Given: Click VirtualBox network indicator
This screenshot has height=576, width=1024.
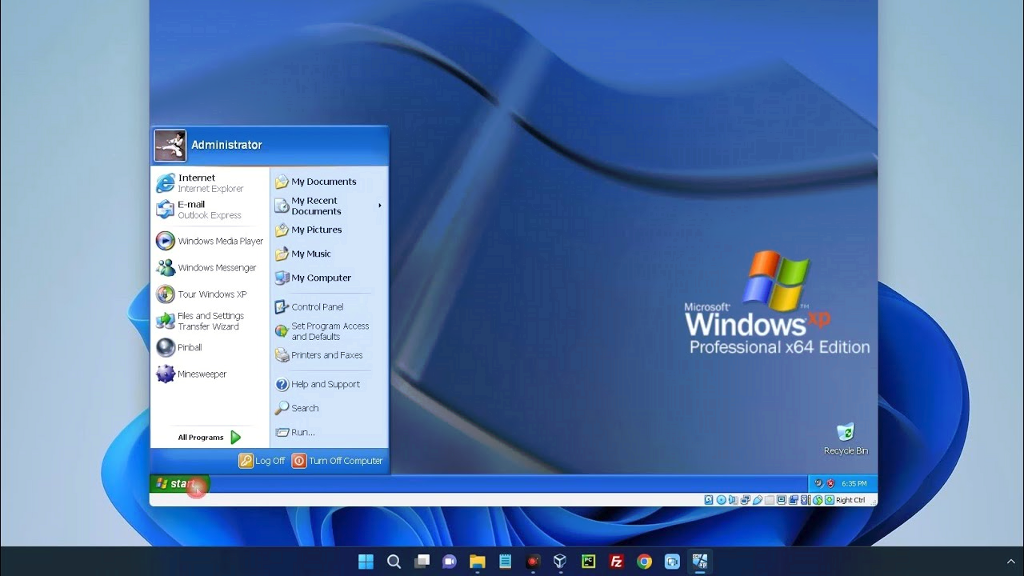Looking at the screenshot, I should point(745,500).
